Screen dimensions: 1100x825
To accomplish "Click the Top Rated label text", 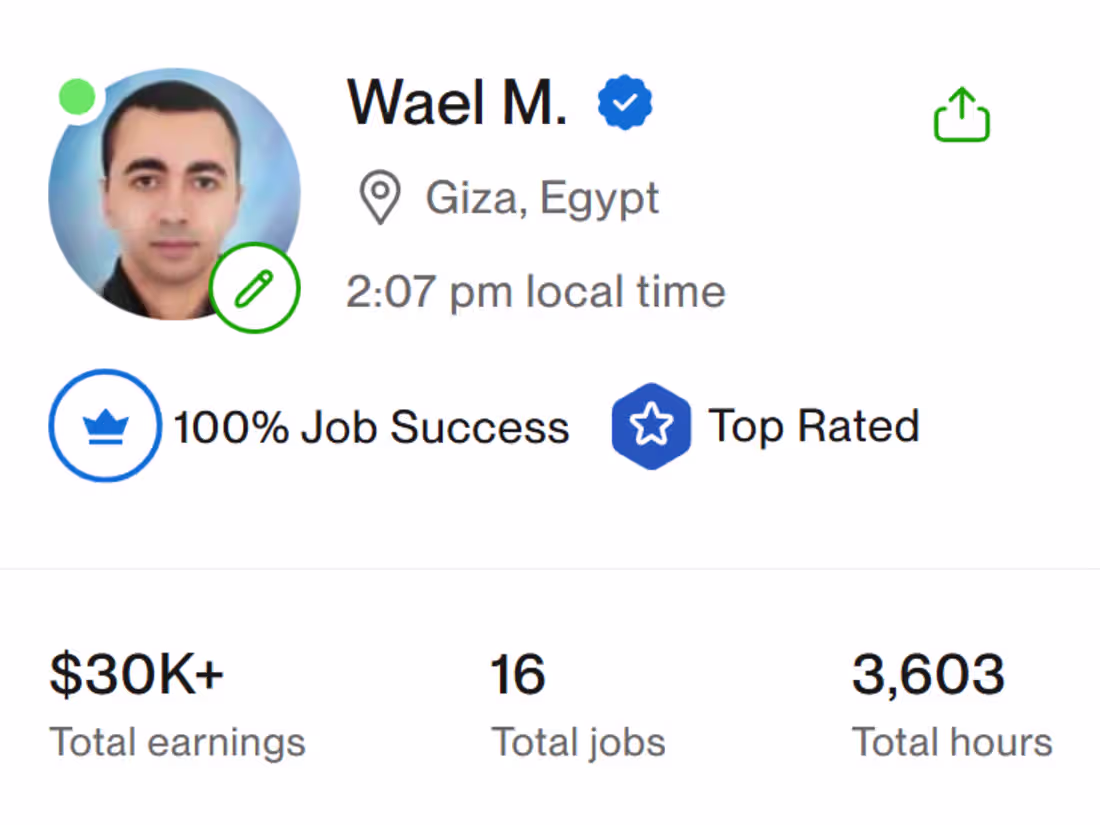I will click(x=814, y=426).
